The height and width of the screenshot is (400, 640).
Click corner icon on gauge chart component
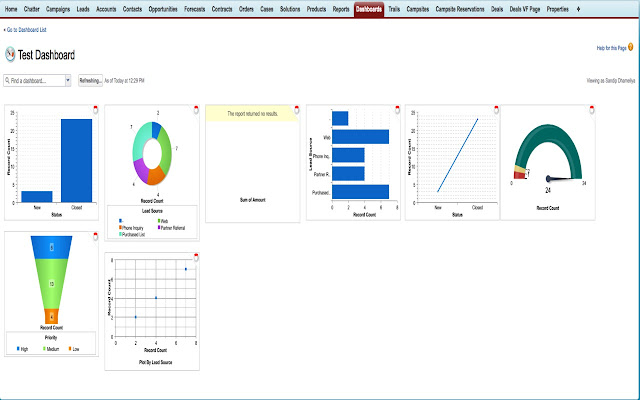pos(594,108)
